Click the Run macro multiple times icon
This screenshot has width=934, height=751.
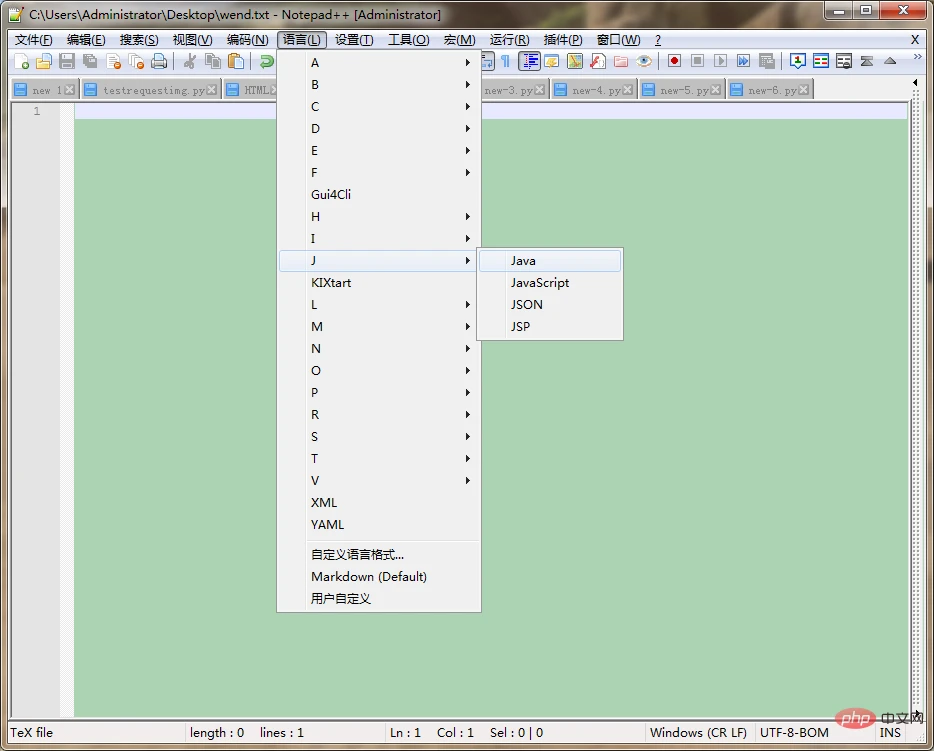(743, 62)
